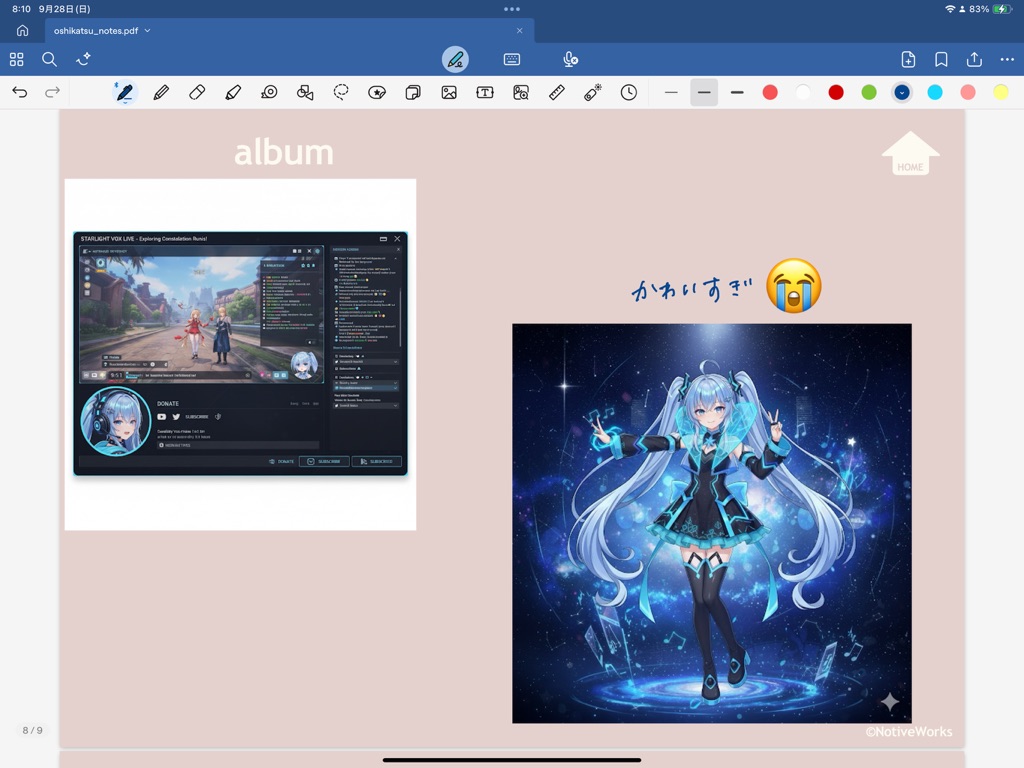This screenshot has height=768, width=1024.
Task: Pick the laser pointer tool
Action: click(593, 93)
